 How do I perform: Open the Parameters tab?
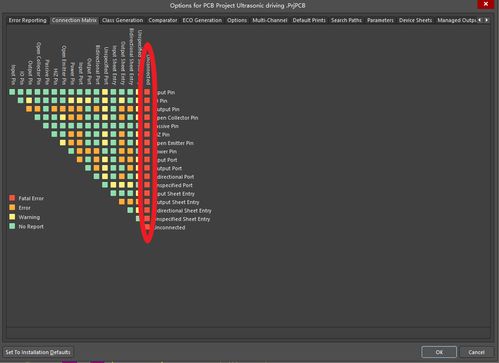point(380,20)
